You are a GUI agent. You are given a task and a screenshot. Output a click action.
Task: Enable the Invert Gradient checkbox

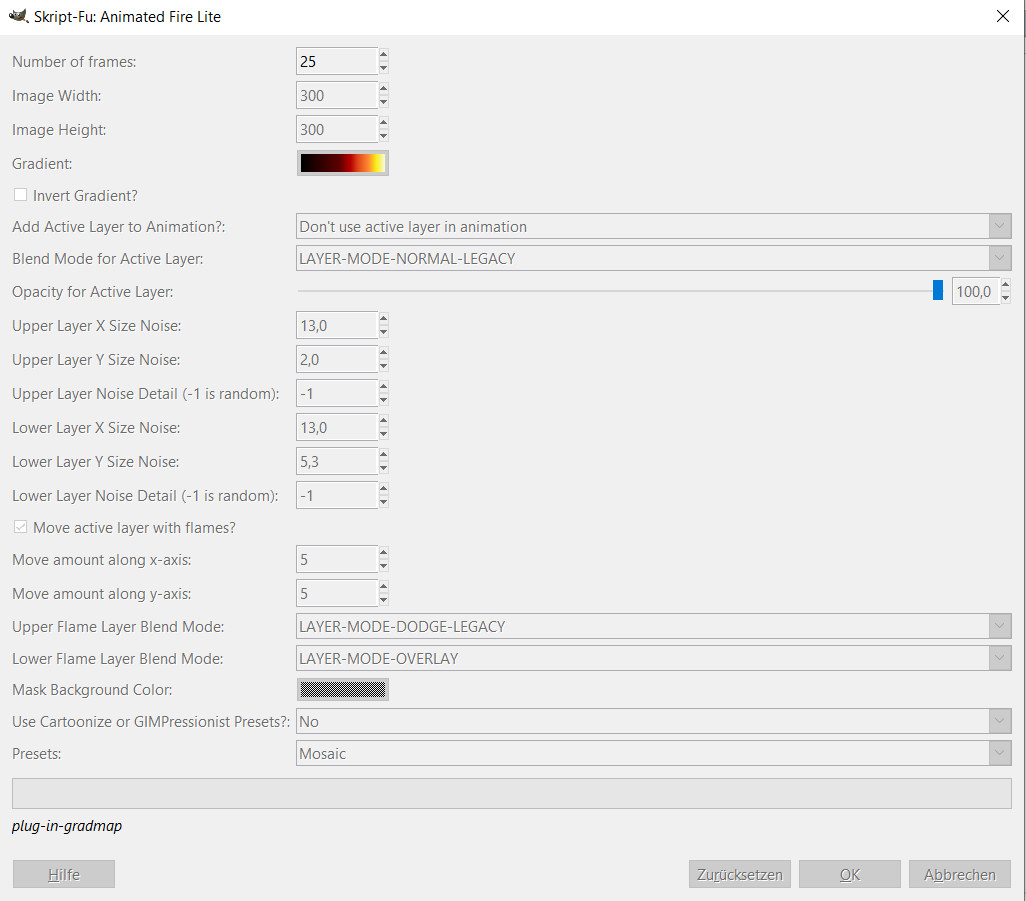(20, 195)
